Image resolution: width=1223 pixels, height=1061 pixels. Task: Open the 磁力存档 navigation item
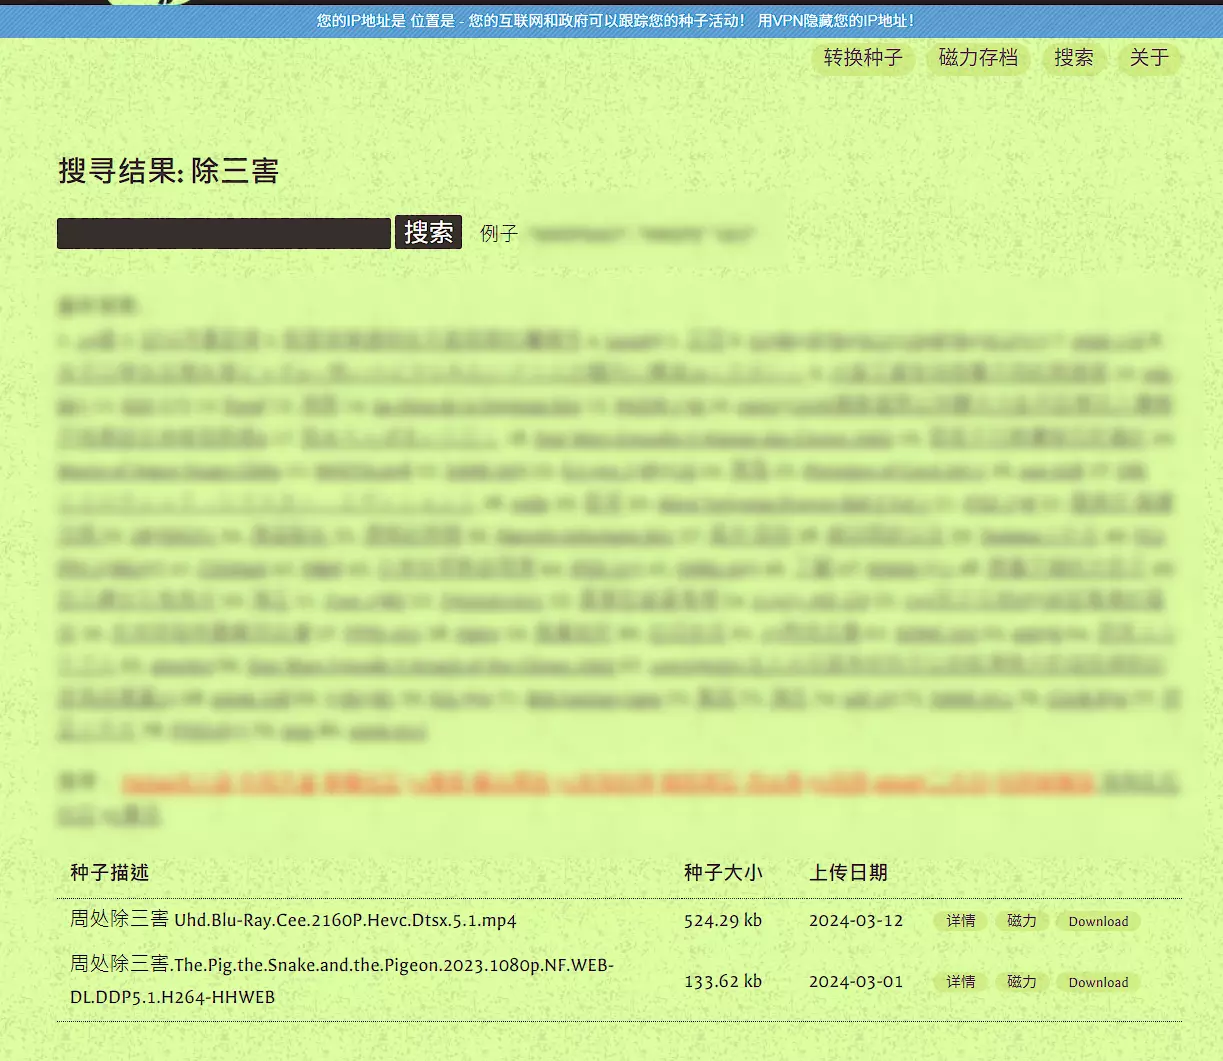pos(977,58)
